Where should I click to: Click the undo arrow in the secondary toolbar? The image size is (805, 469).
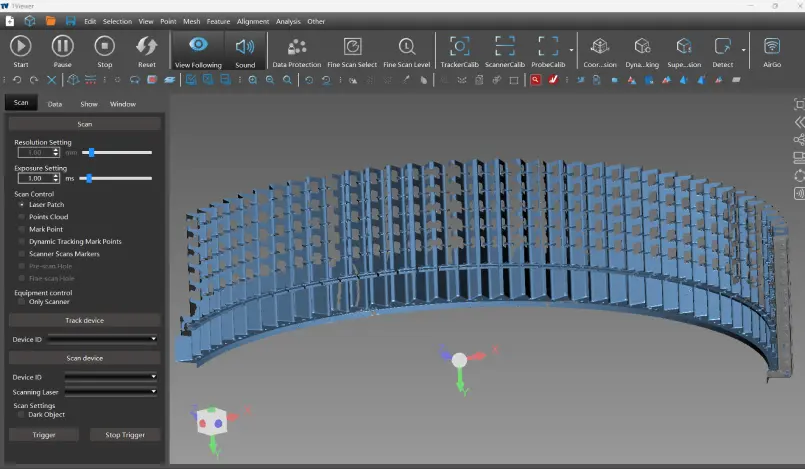17,80
